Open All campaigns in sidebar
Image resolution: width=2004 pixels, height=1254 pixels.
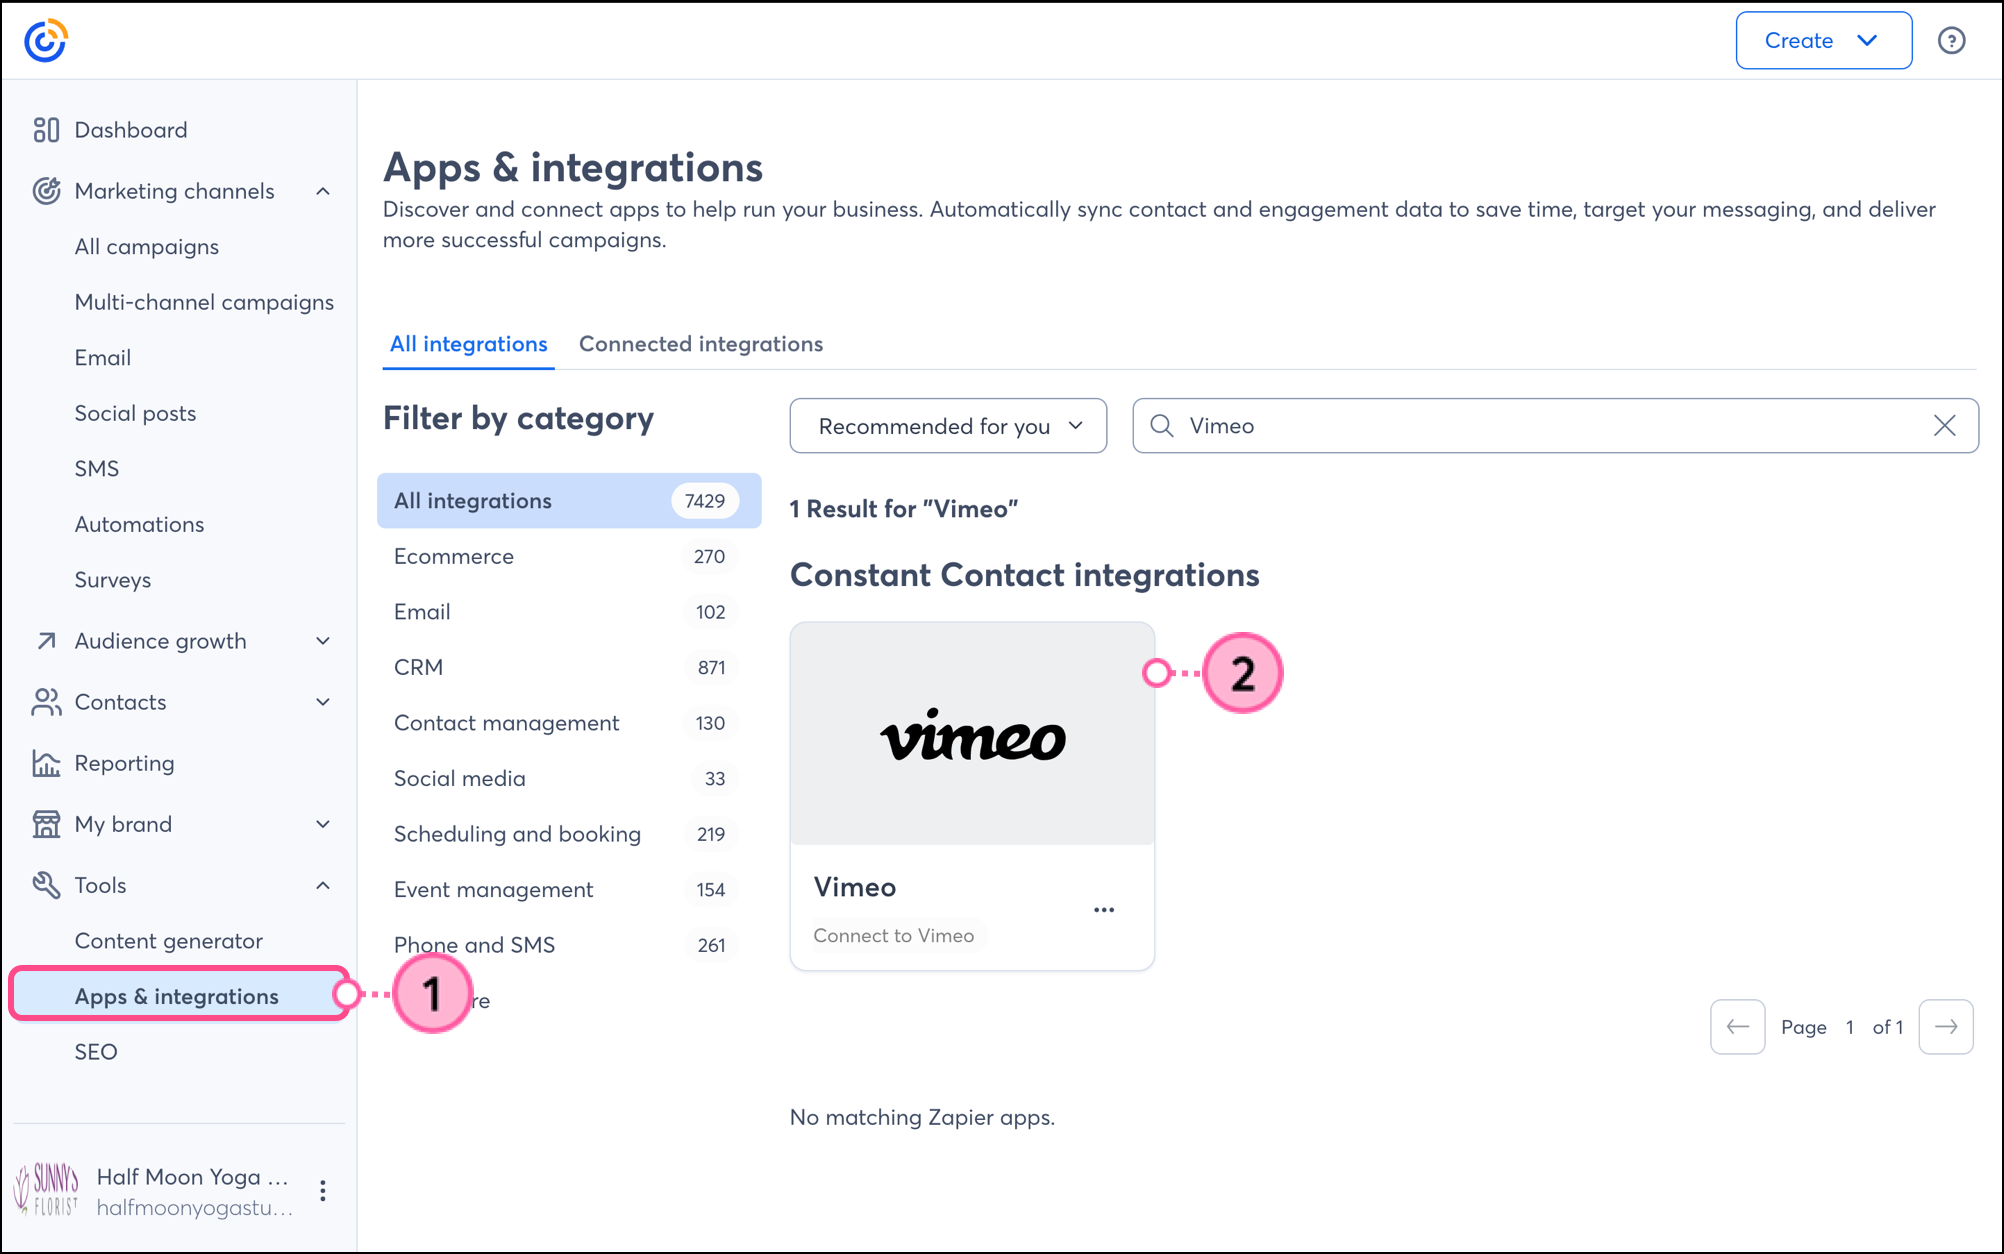tap(147, 247)
